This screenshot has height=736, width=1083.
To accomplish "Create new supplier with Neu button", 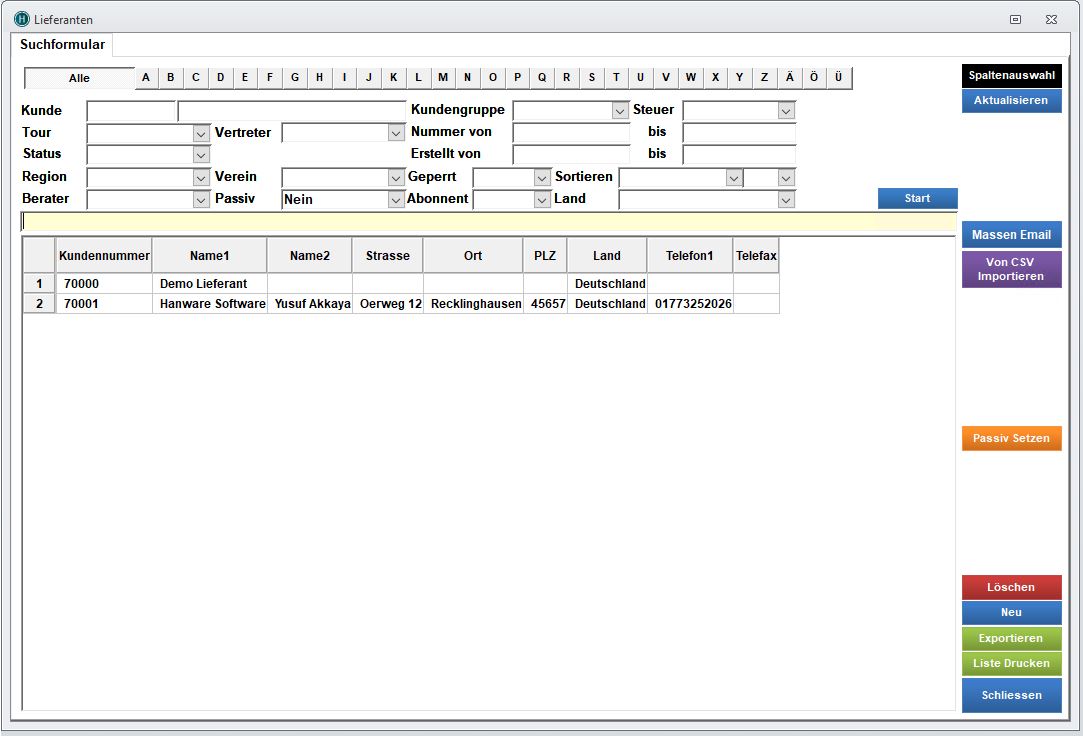I will coord(1011,612).
